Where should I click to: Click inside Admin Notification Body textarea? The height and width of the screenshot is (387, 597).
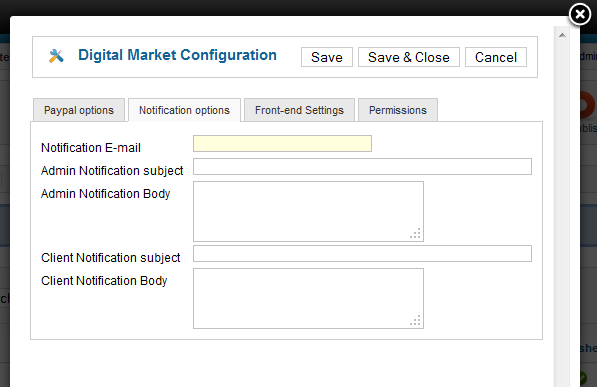308,211
